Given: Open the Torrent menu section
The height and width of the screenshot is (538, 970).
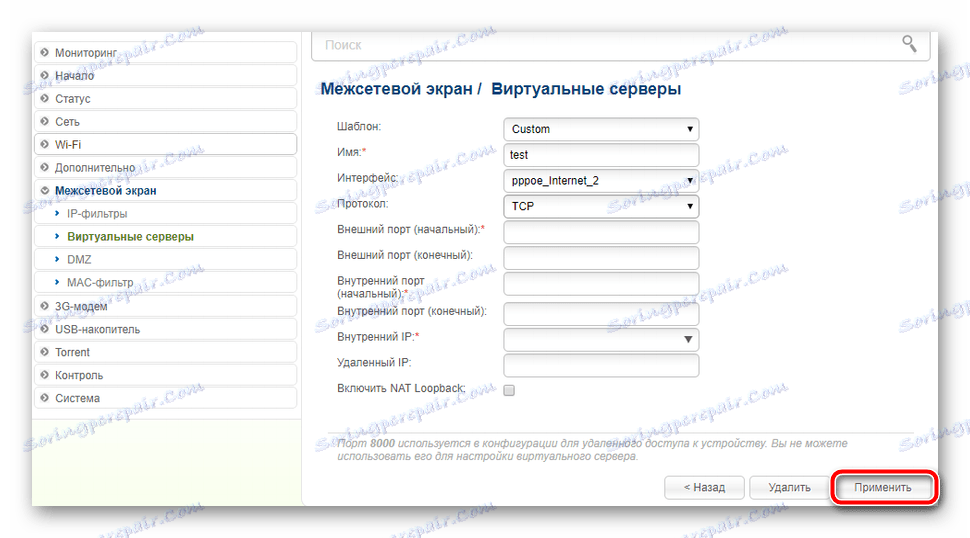Looking at the screenshot, I should tap(165, 352).
